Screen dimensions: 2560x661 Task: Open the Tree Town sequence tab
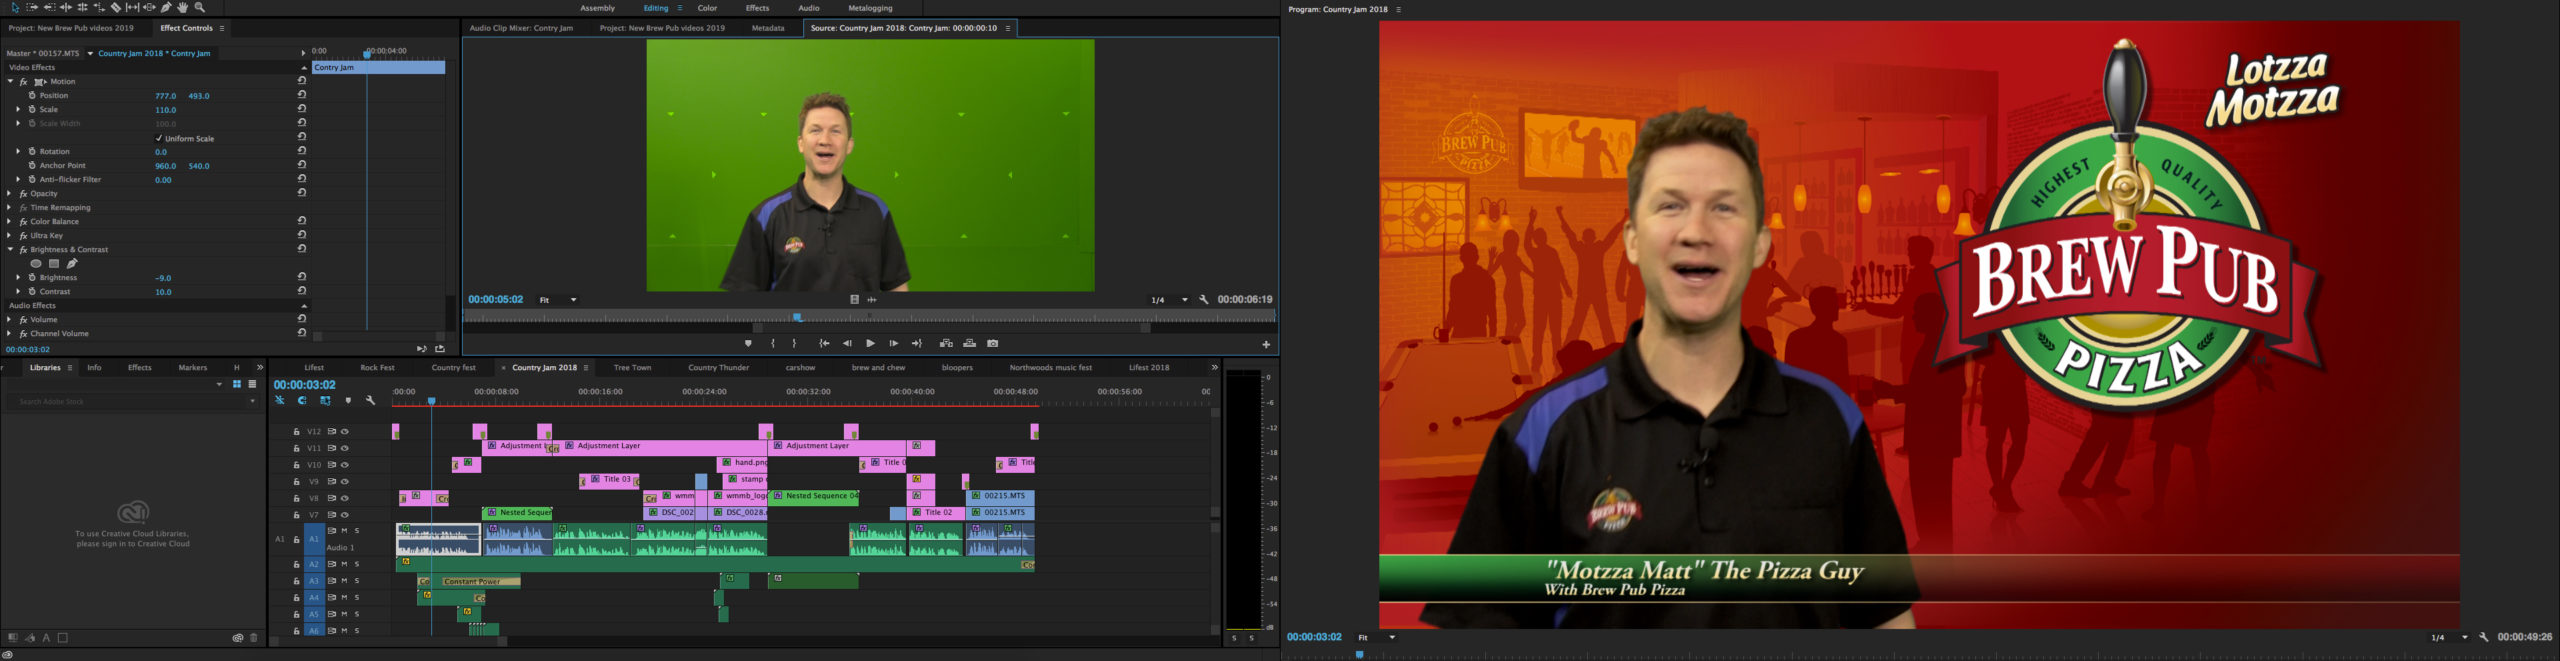coord(632,367)
